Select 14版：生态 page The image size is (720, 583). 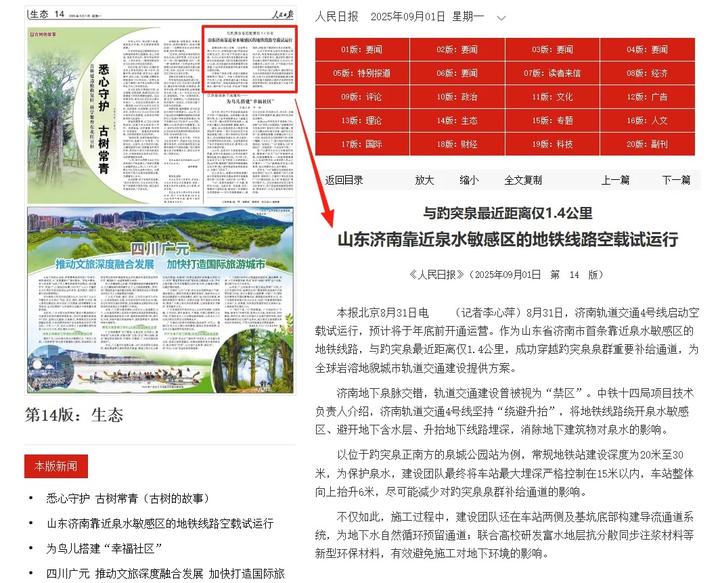pos(457,121)
